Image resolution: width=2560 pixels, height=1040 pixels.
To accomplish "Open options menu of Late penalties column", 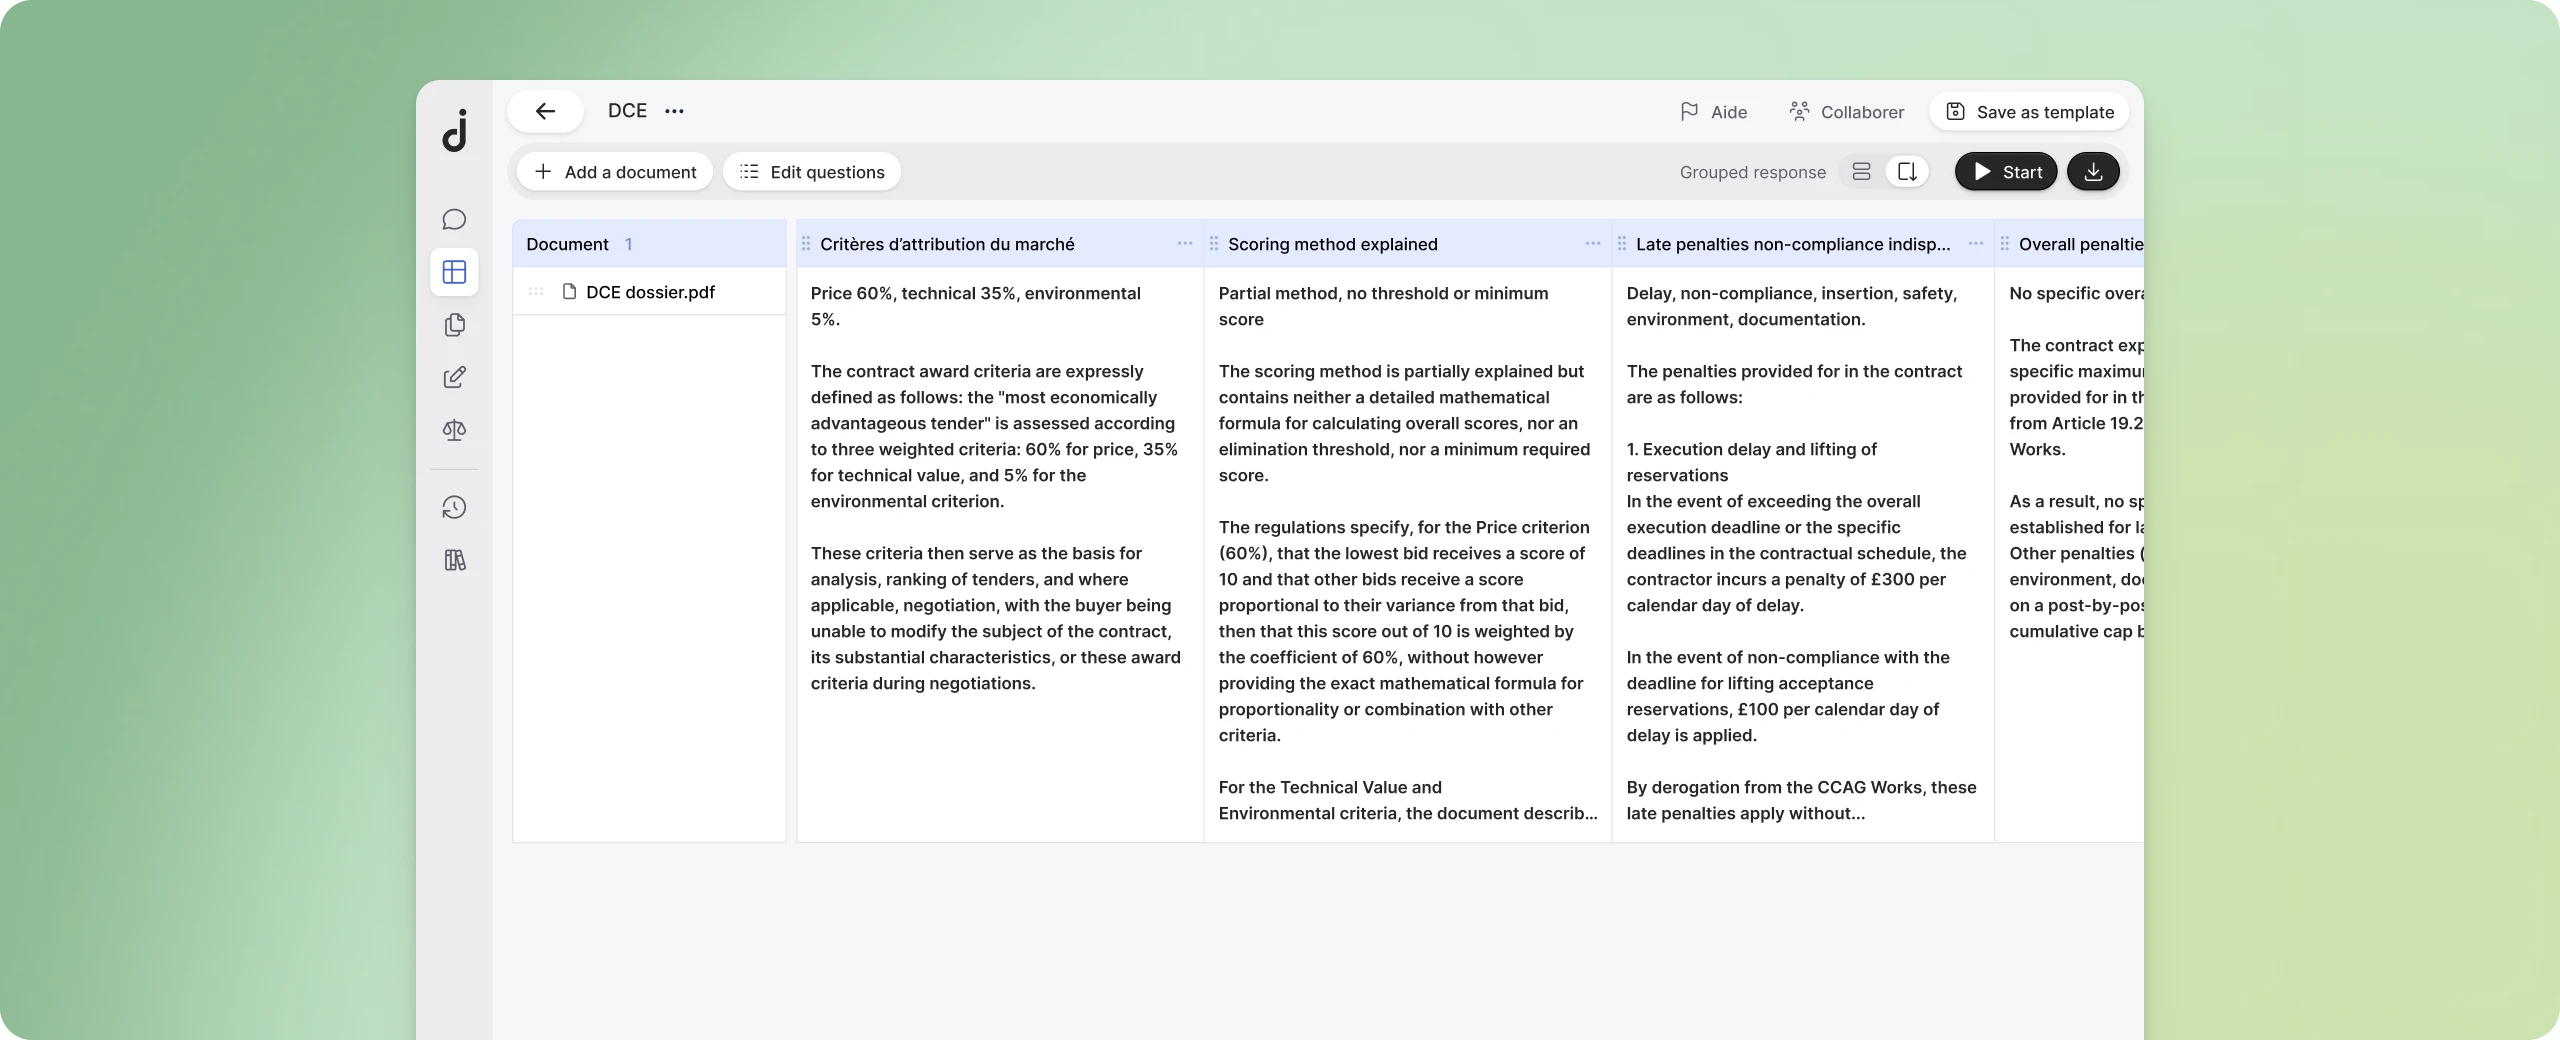I will [x=1976, y=244].
